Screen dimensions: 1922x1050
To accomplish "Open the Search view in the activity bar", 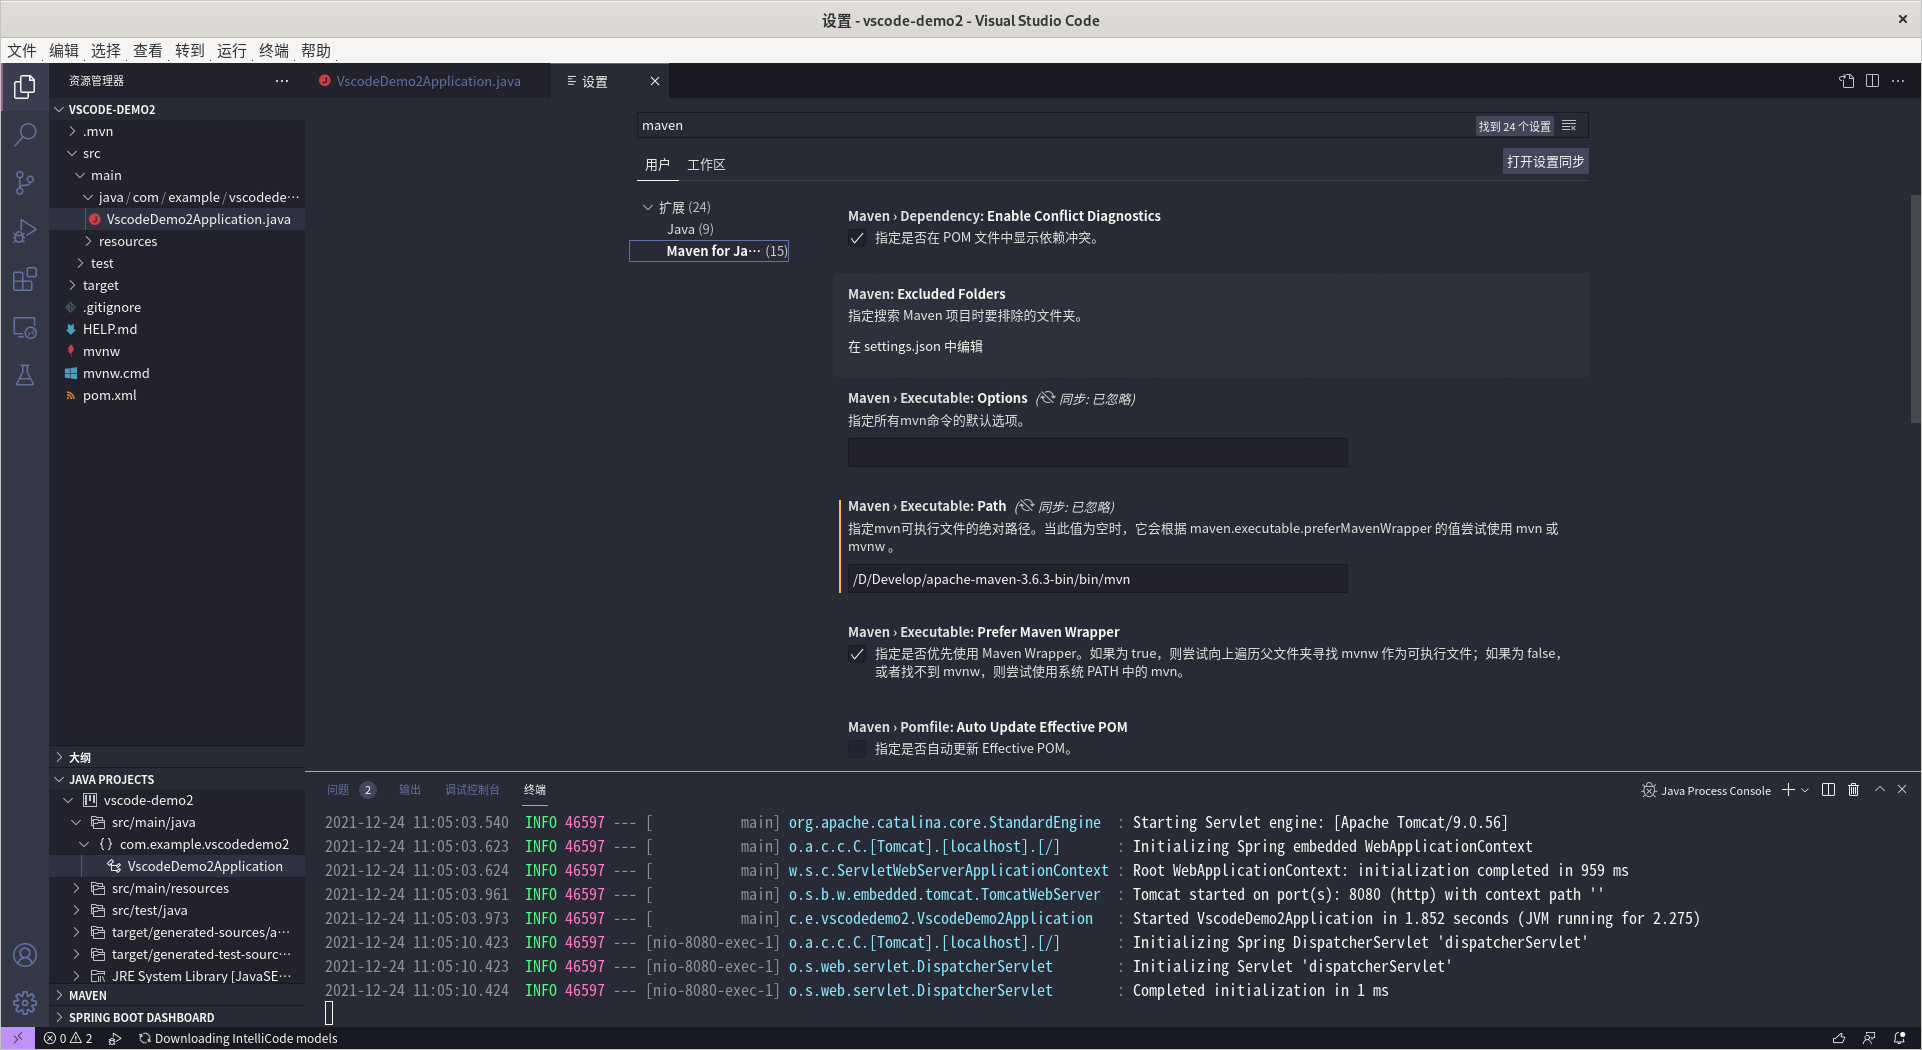I will click(24, 134).
